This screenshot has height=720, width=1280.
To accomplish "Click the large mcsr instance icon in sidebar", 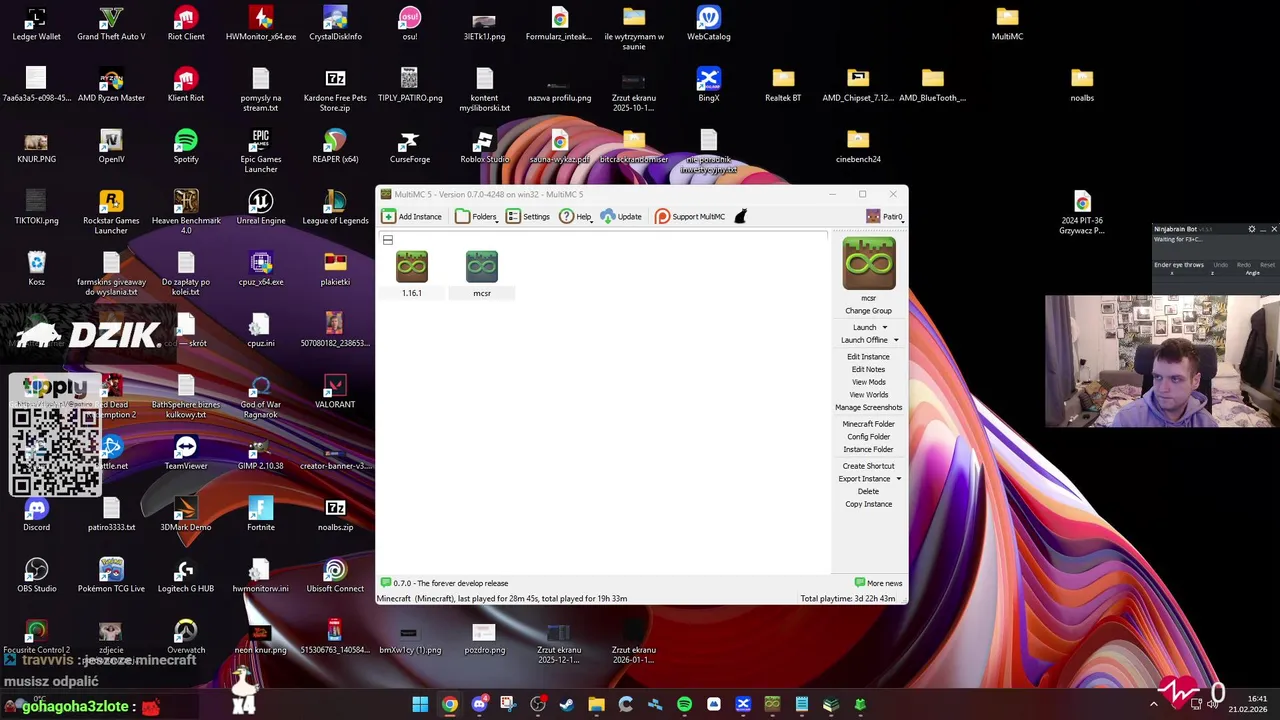I will [x=868, y=264].
